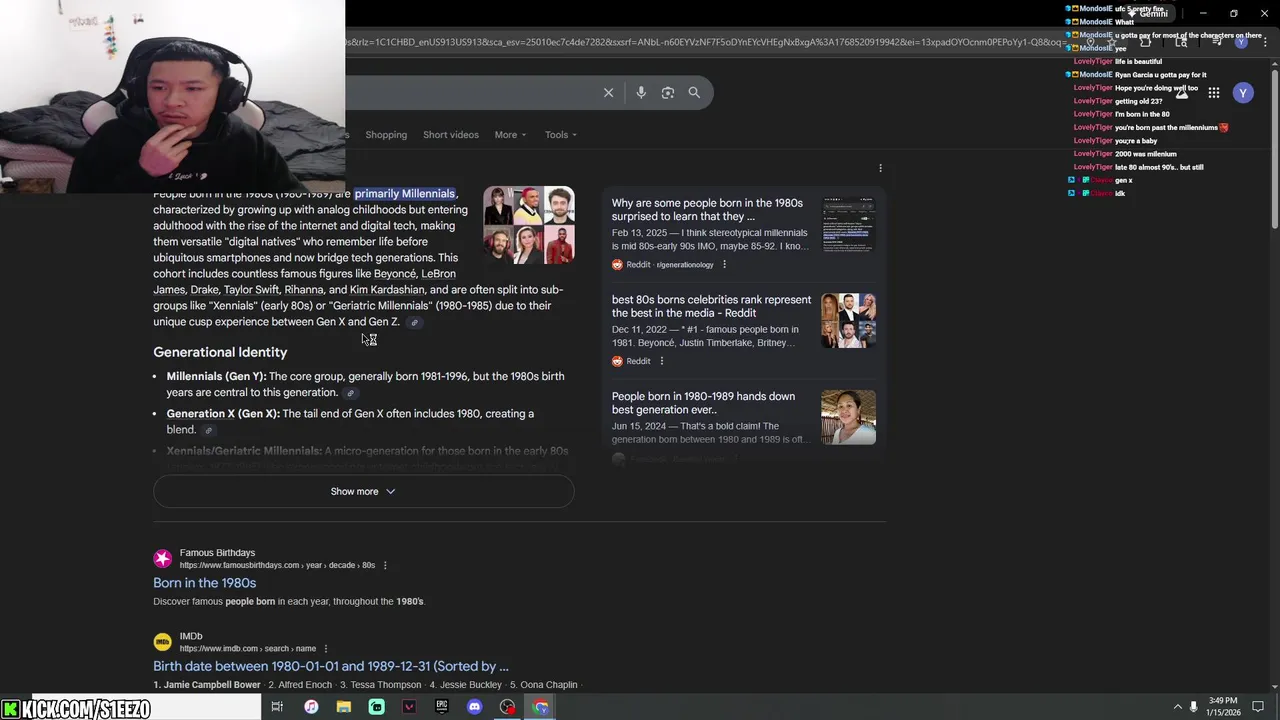This screenshot has height=720, width=1280.
Task: Open 'Why are some people born in the 1980s' link
Action: pos(707,210)
